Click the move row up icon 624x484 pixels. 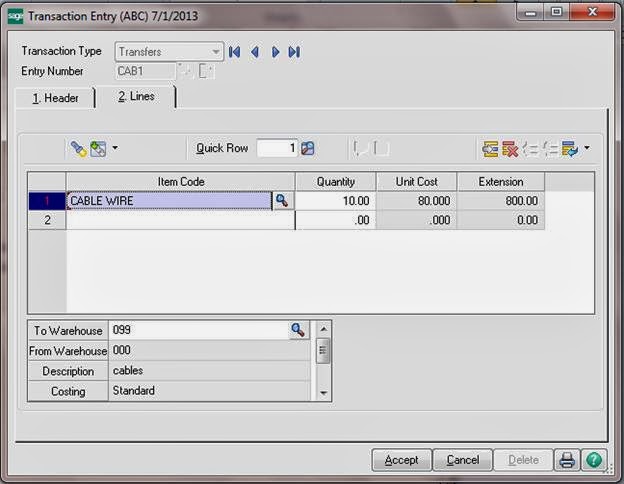530,149
